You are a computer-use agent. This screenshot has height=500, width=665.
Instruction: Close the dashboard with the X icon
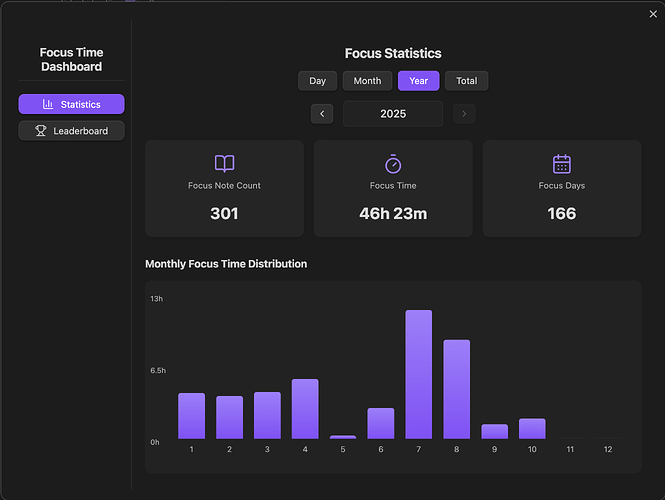click(x=654, y=13)
